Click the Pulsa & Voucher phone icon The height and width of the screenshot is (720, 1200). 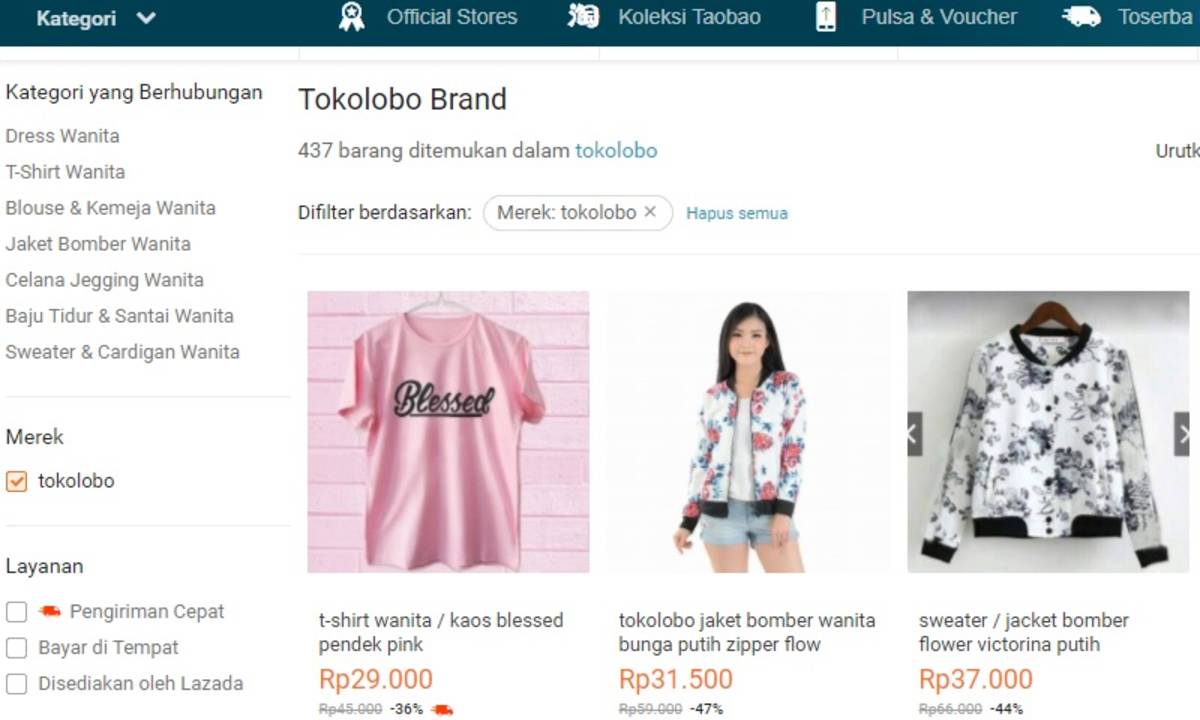click(826, 17)
